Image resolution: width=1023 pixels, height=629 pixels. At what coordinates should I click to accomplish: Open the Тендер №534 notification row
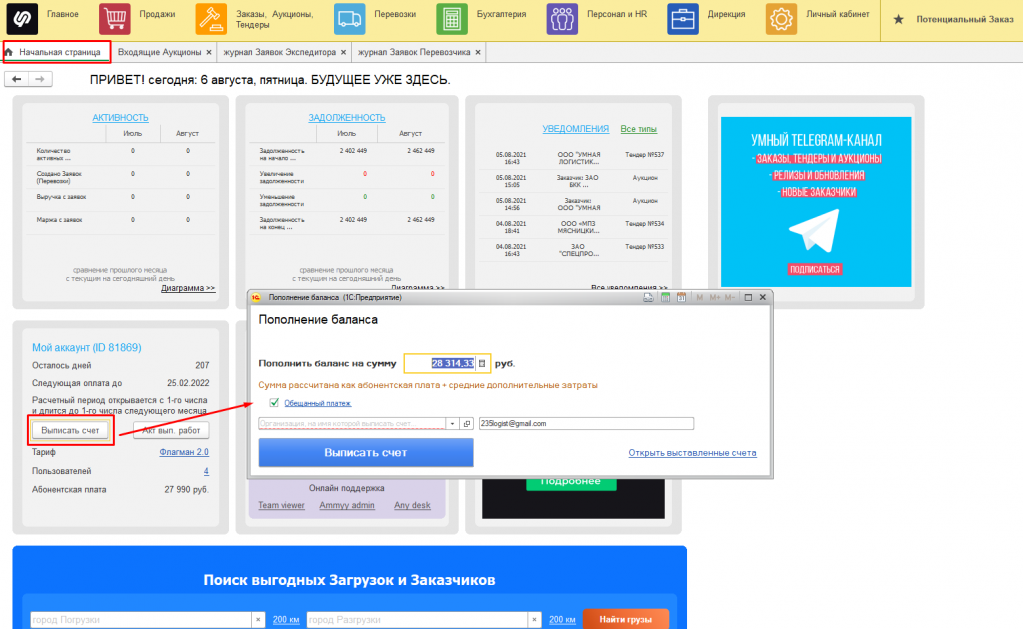574,227
